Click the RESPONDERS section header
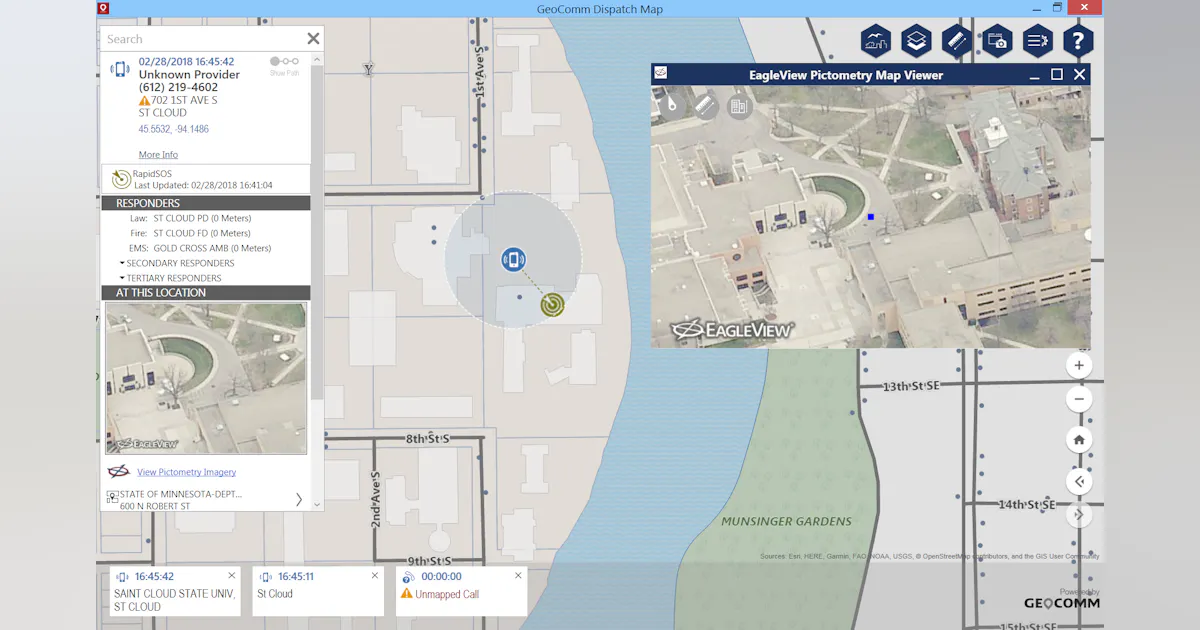Viewport: 1200px width, 630px height. (x=206, y=203)
